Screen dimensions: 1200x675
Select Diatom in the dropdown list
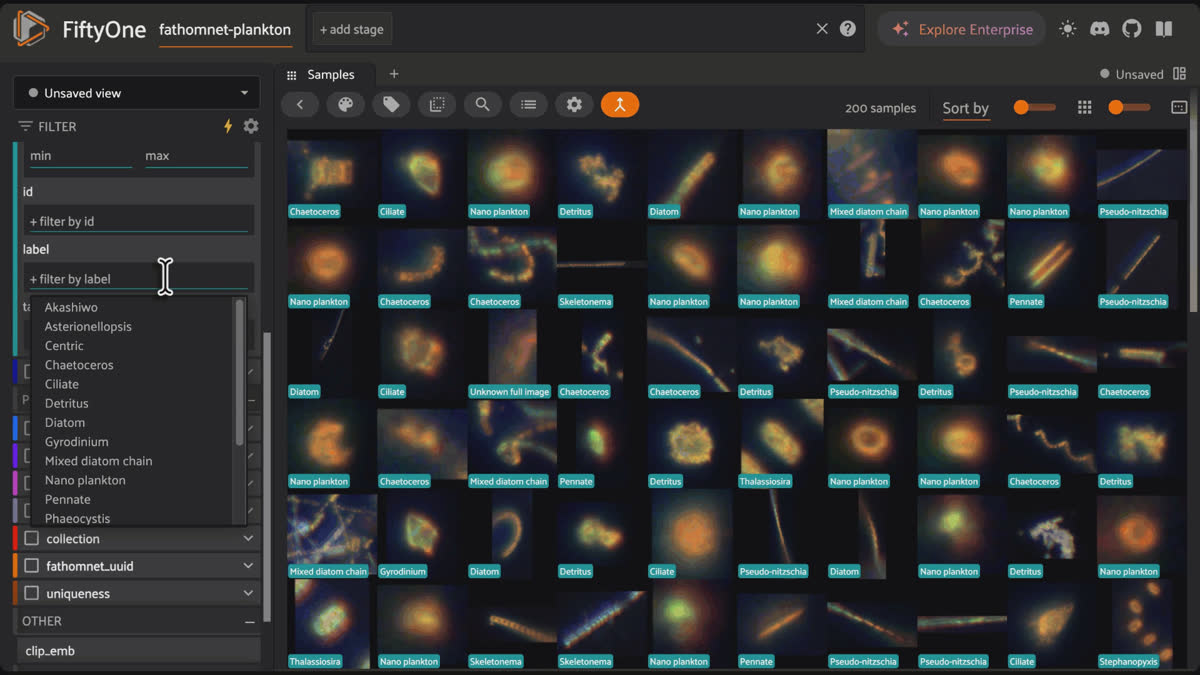click(65, 422)
